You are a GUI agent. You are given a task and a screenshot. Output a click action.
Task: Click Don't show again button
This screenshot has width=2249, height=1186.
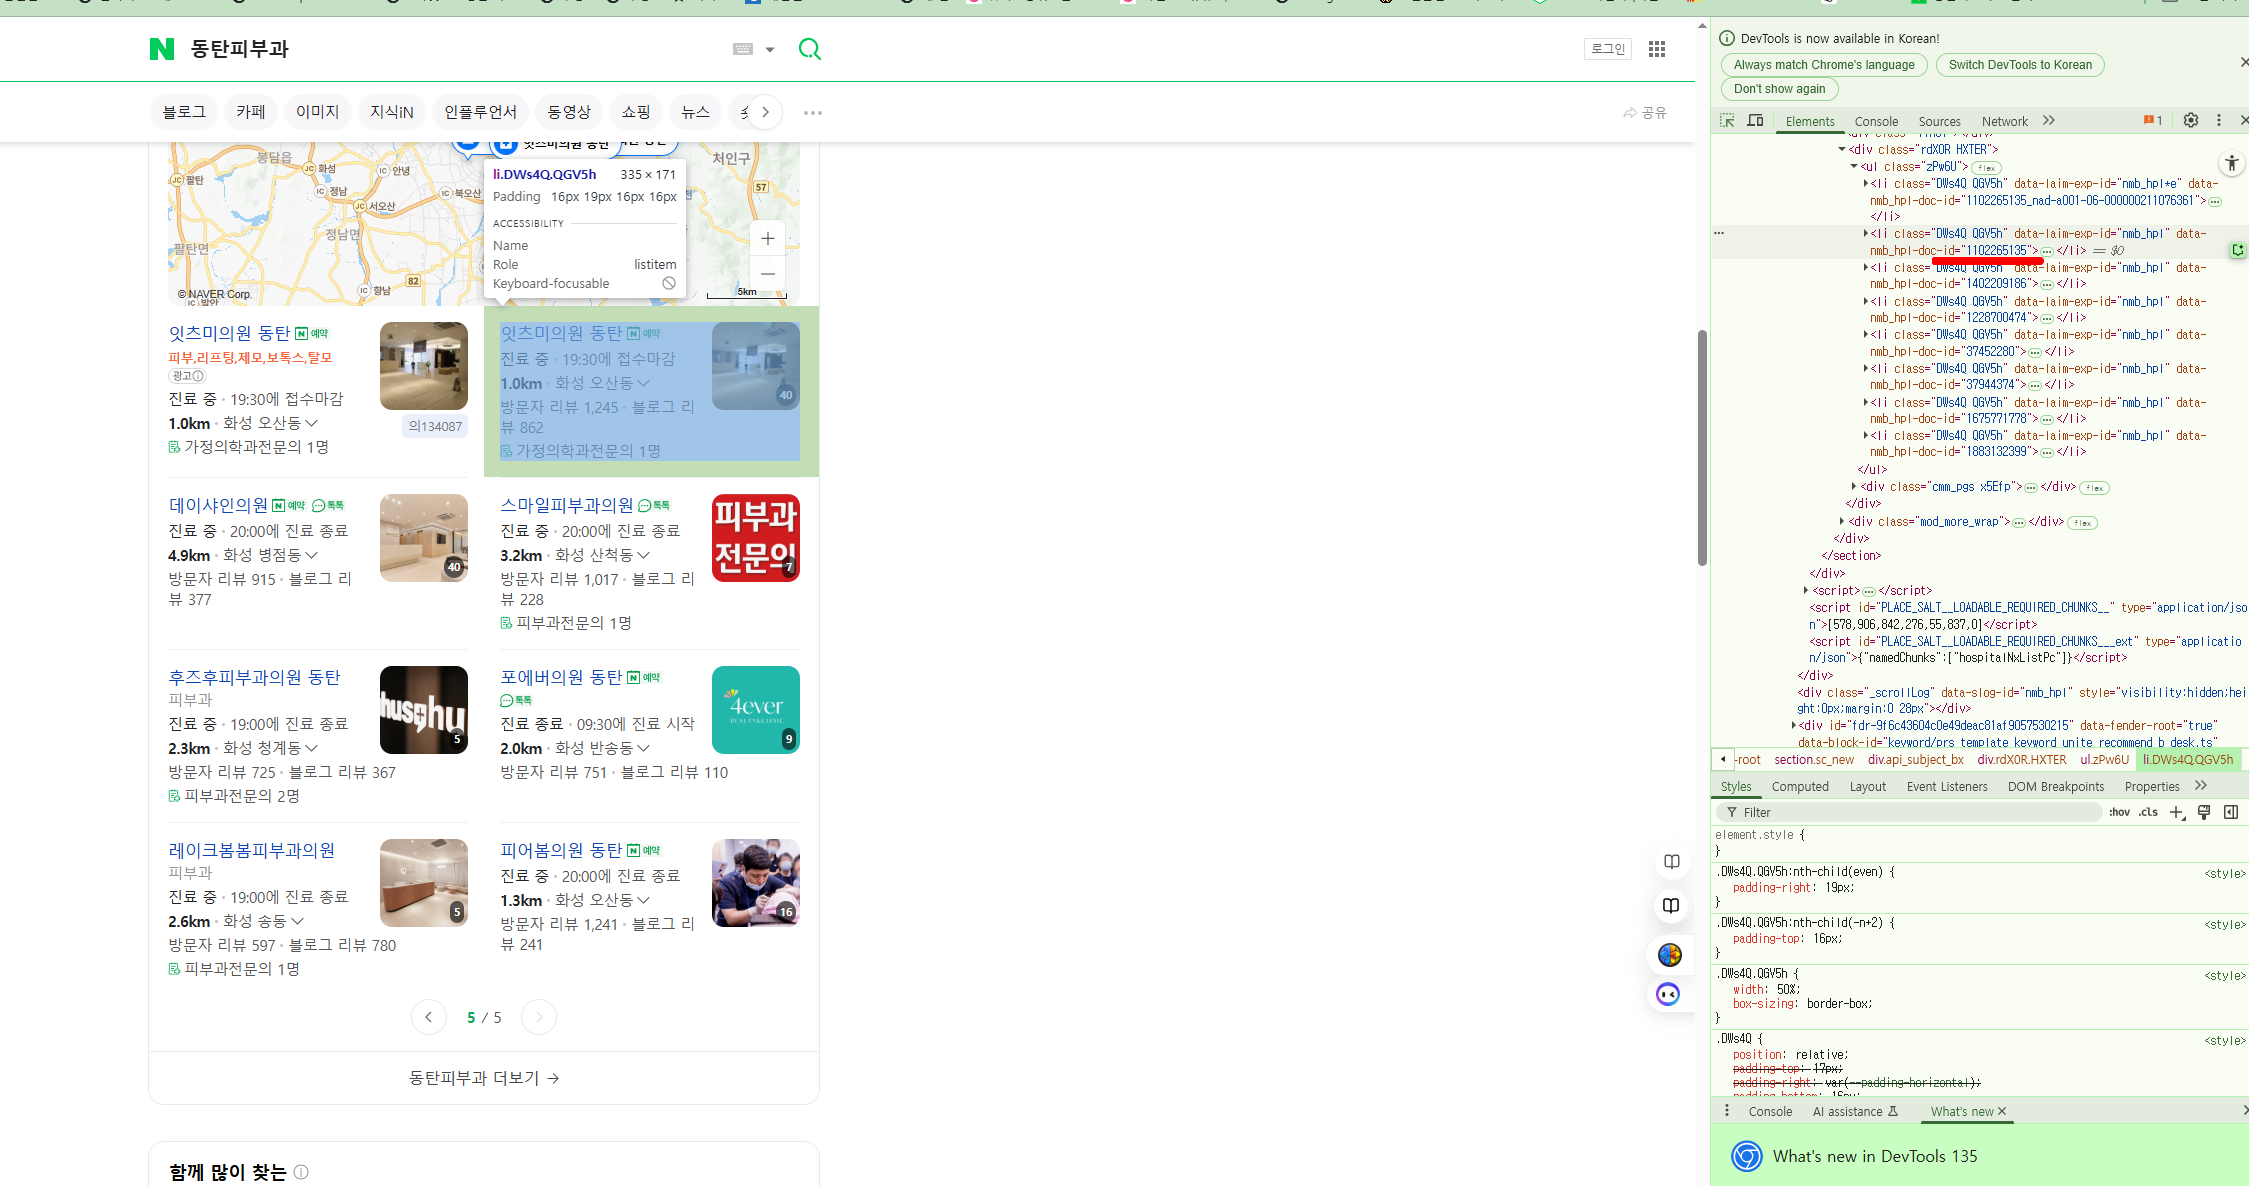1779,89
